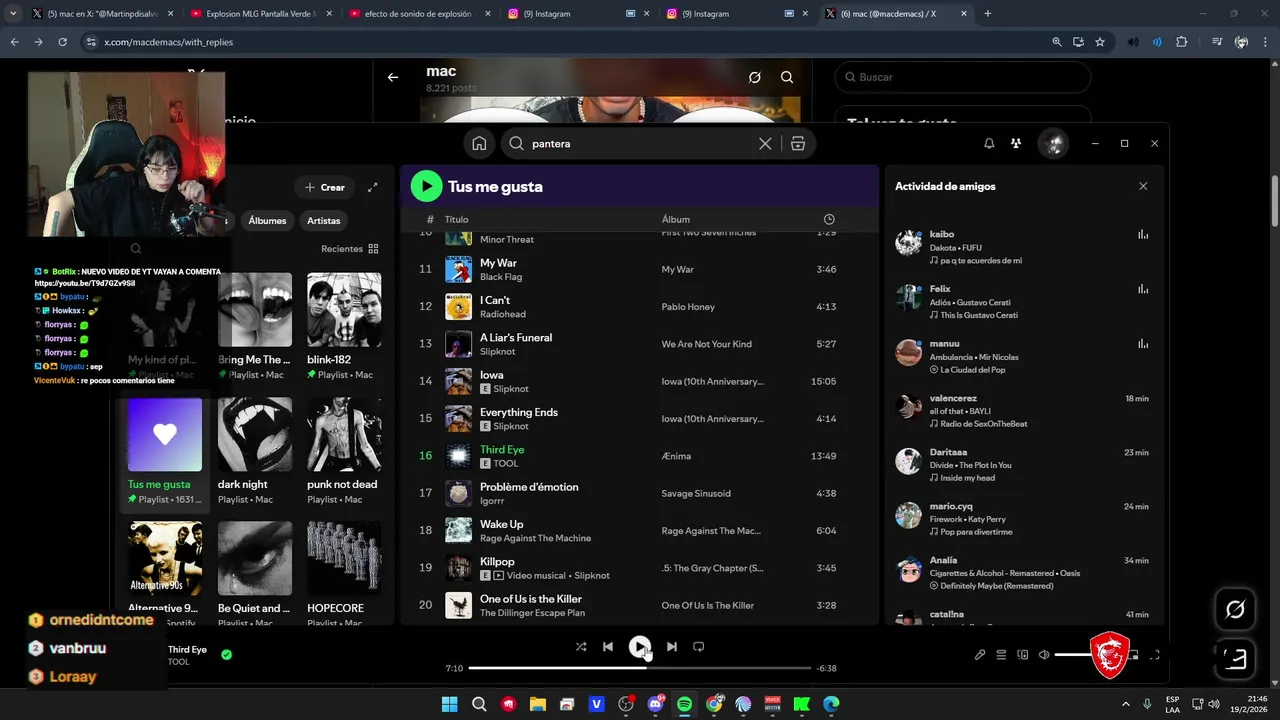The height and width of the screenshot is (720, 1280).
Task: Click the play/pause button in the player bar
Action: click(x=640, y=647)
